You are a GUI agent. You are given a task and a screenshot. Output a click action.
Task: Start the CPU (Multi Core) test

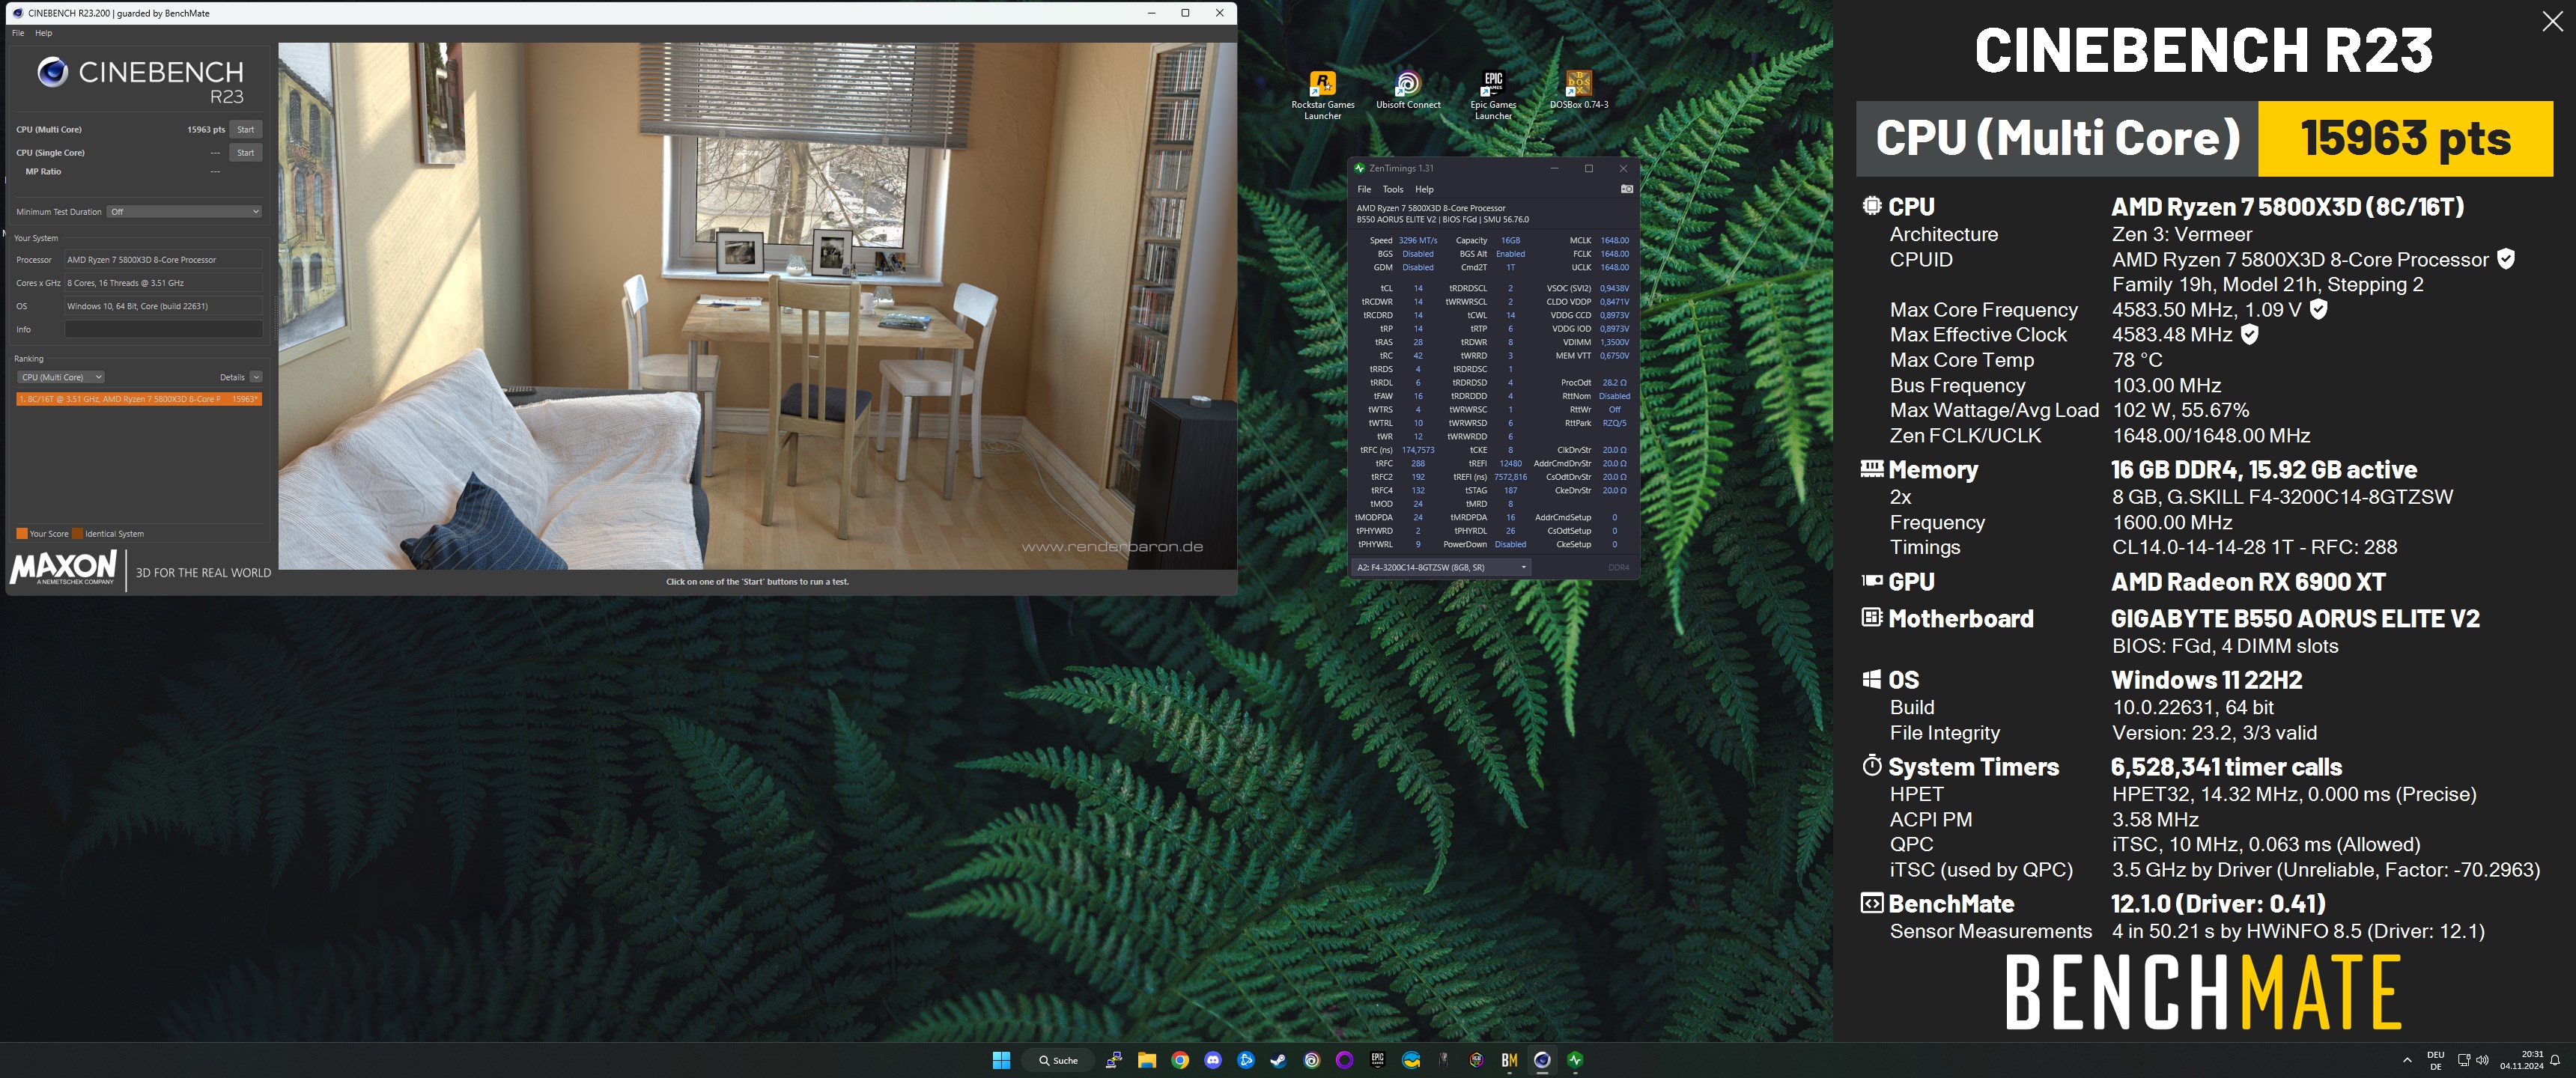coord(245,129)
